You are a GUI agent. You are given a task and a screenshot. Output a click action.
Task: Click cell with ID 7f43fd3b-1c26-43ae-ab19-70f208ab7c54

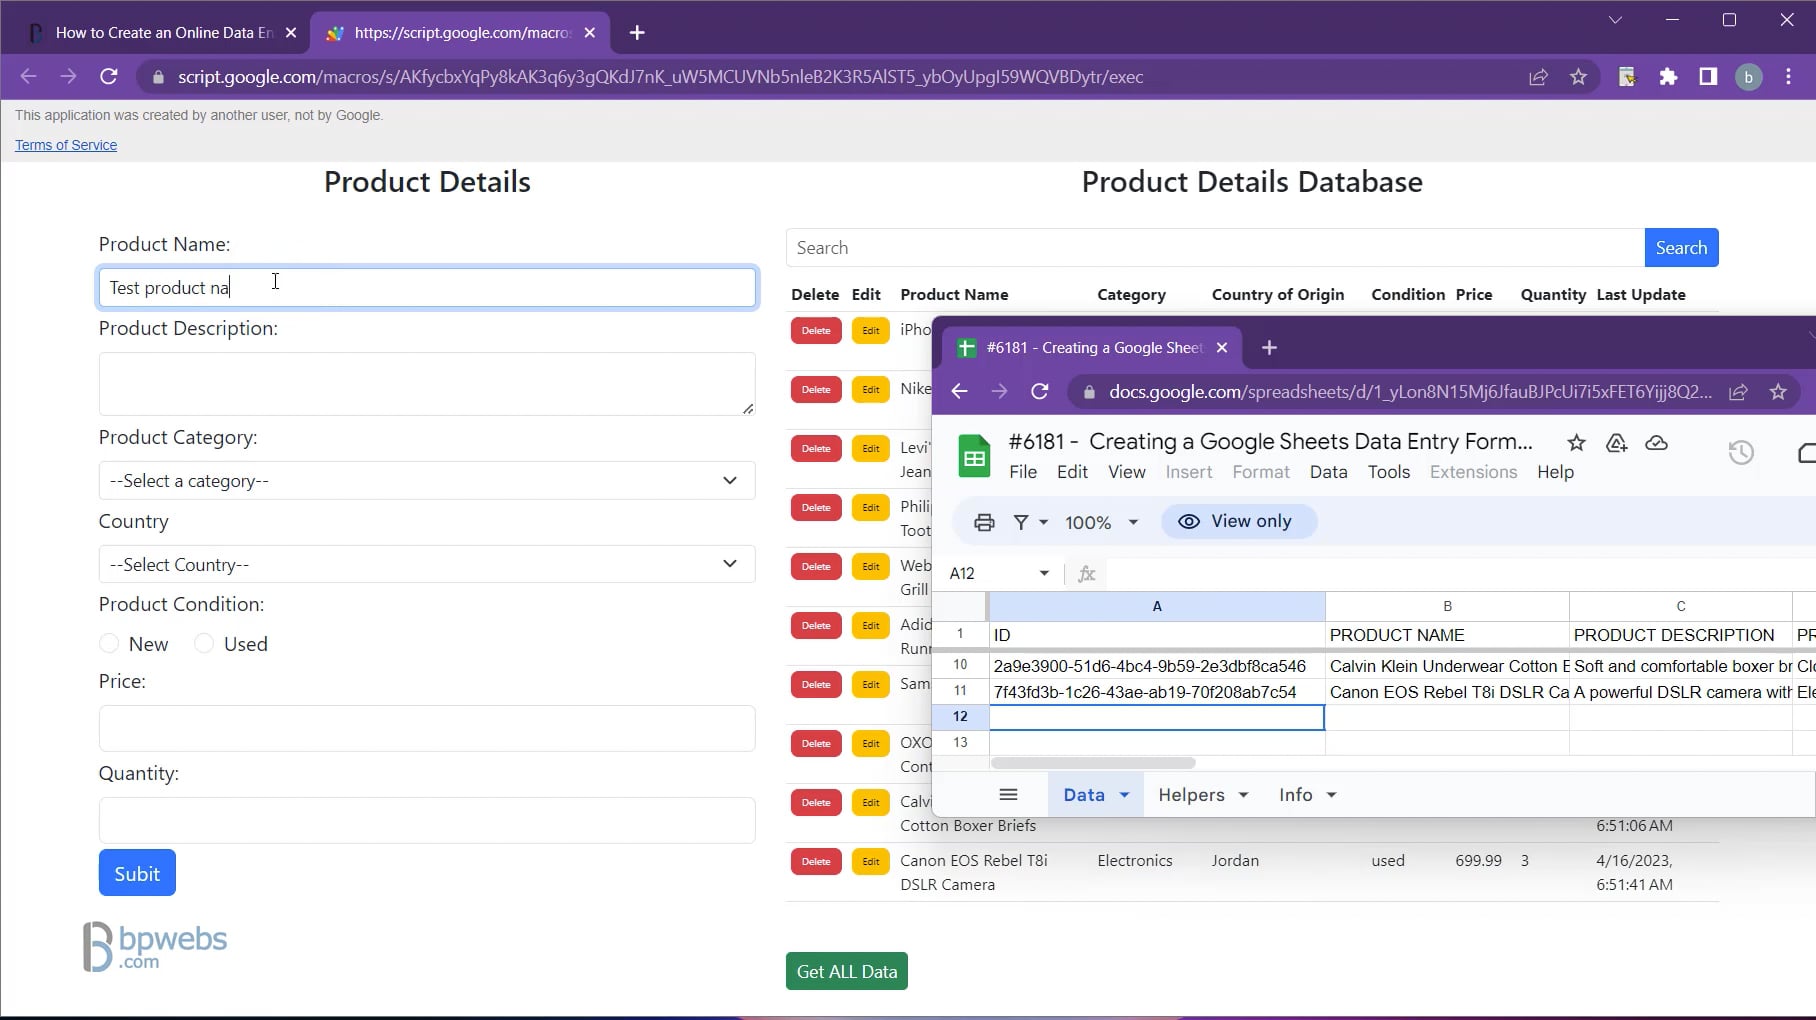1157,692
